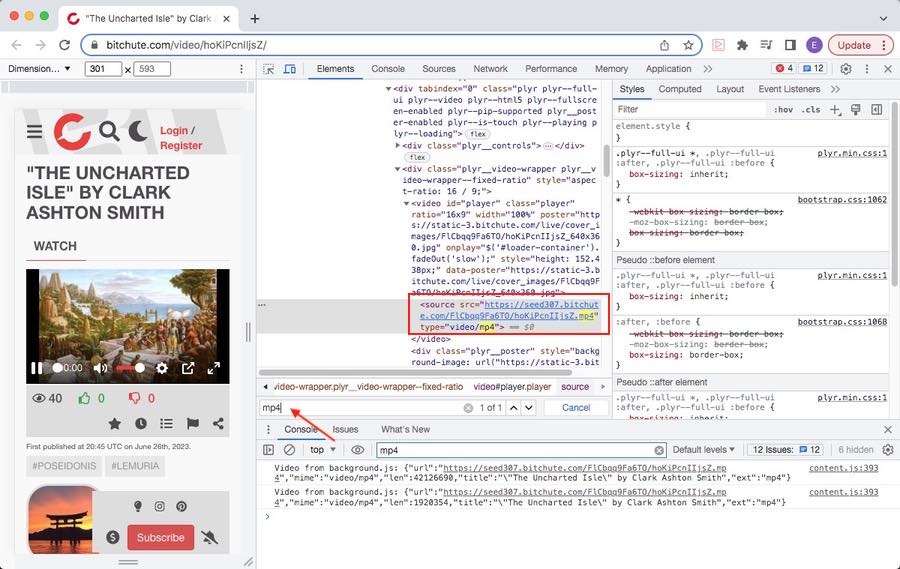Viewport: 900px width, 569px height.
Task: Click the Login link
Action: pyautogui.click(x=174, y=130)
